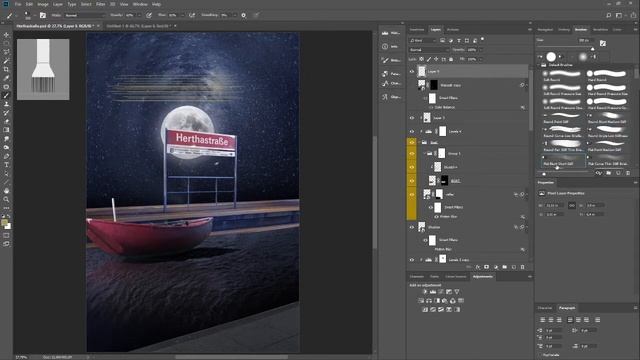Click the foreground color swatch
This screenshot has height=360, width=640.
[4, 222]
